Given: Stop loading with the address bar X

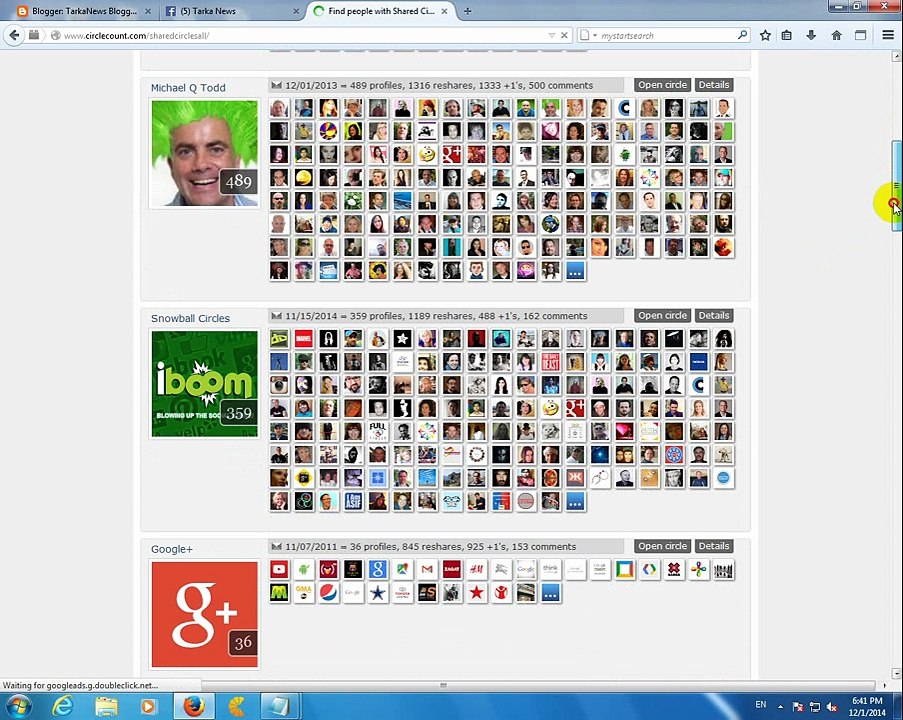Looking at the screenshot, I should 564,35.
